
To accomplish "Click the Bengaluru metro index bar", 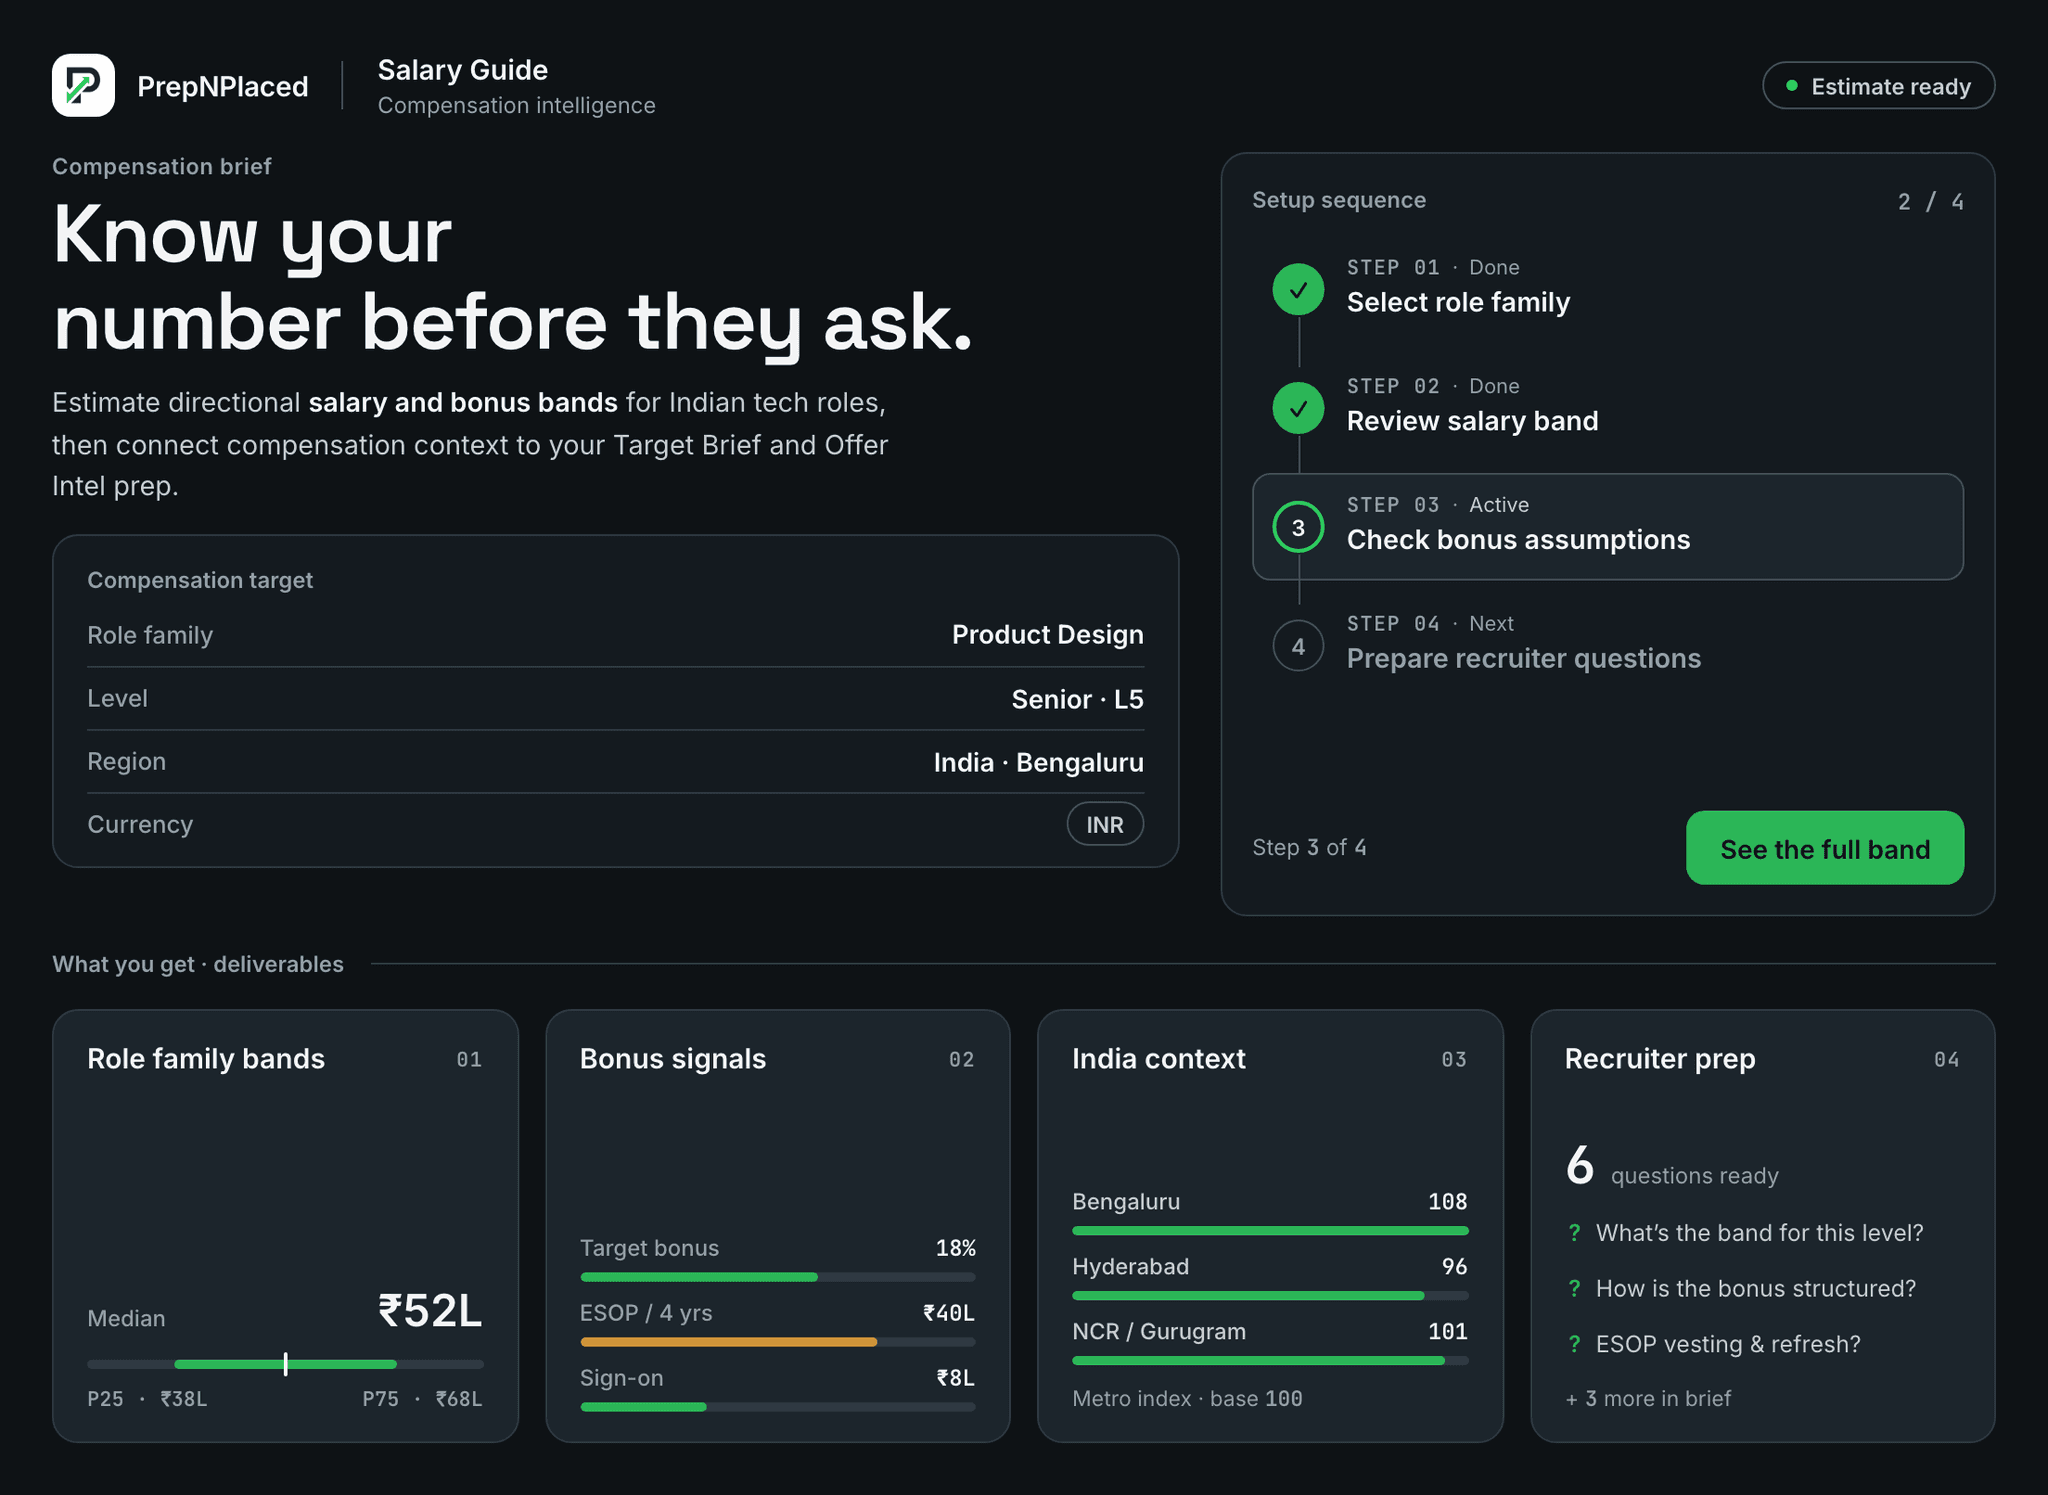I will (x=1270, y=1230).
